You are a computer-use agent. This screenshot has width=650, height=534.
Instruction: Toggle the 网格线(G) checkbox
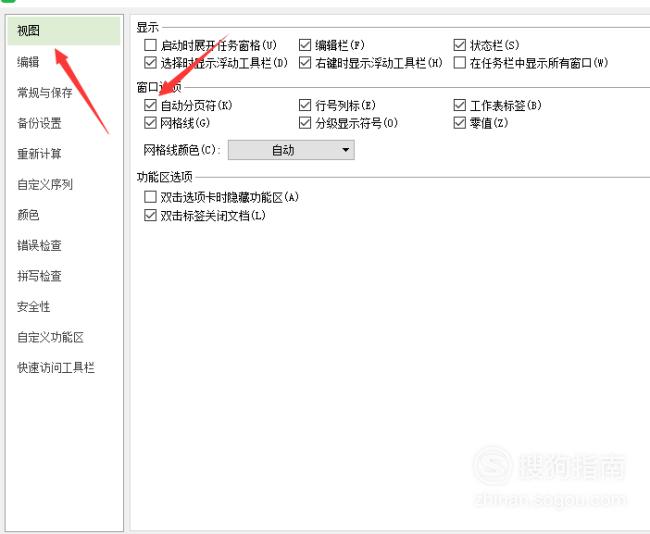coord(150,123)
